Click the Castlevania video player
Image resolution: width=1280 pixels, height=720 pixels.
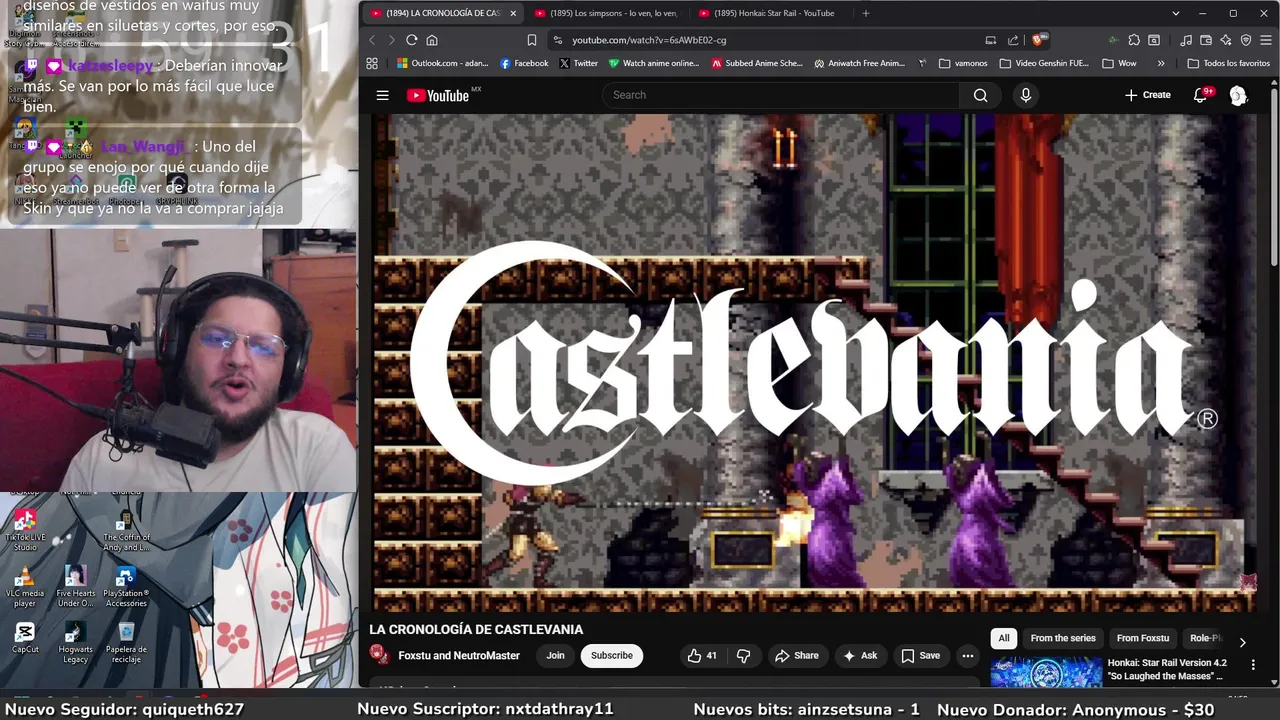click(x=815, y=362)
